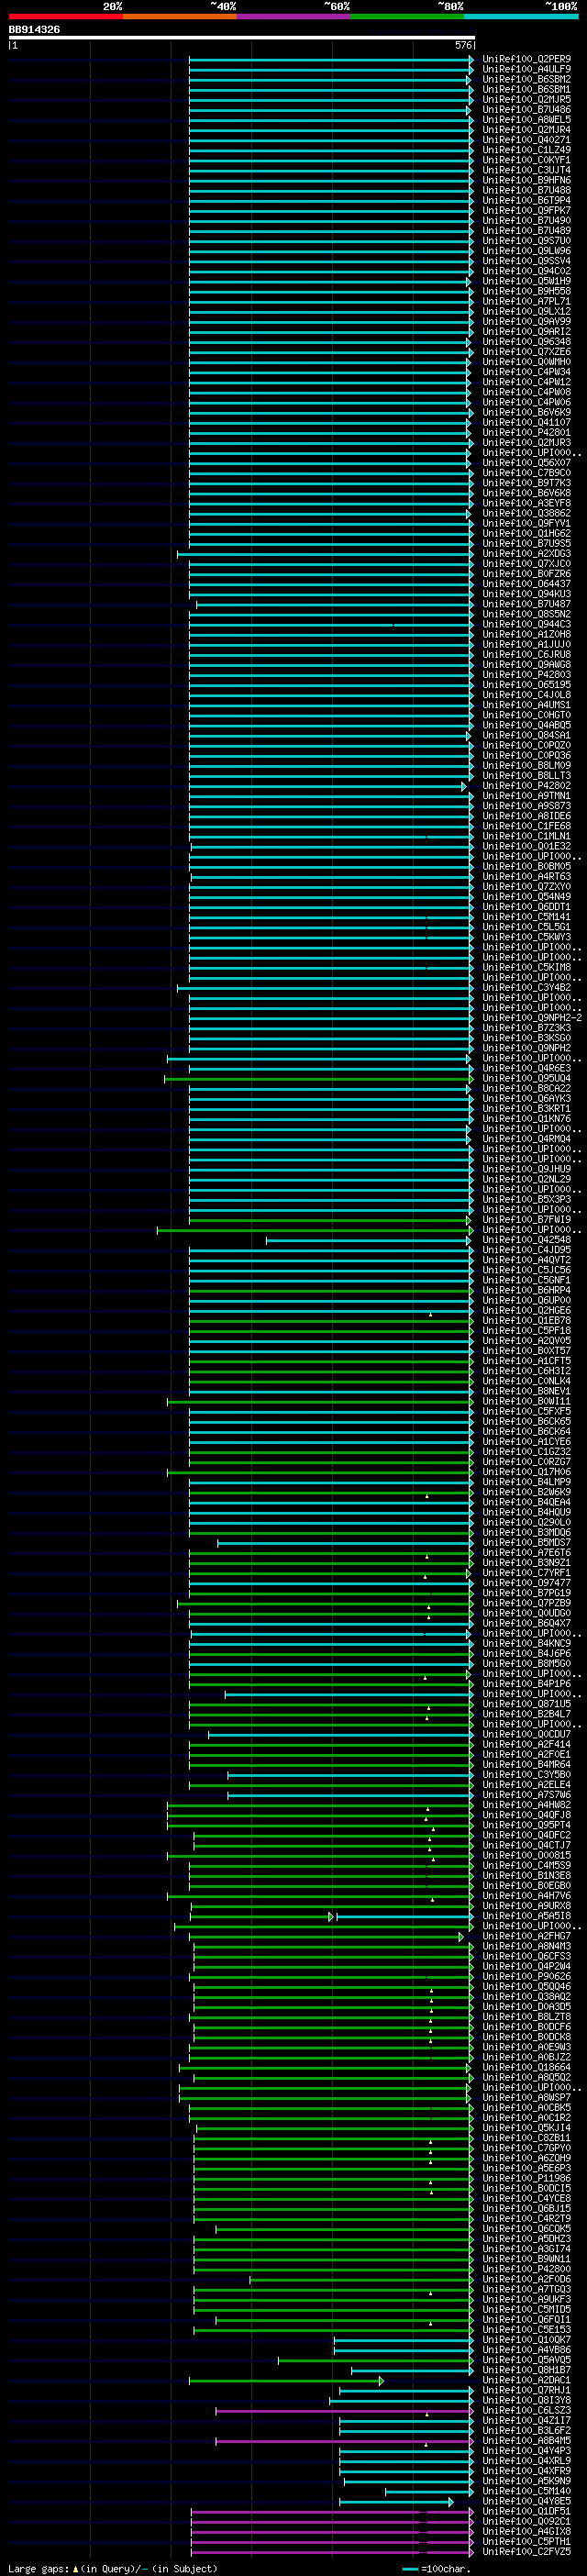Open hit UniRef100_Q2PER9

click(x=527, y=60)
